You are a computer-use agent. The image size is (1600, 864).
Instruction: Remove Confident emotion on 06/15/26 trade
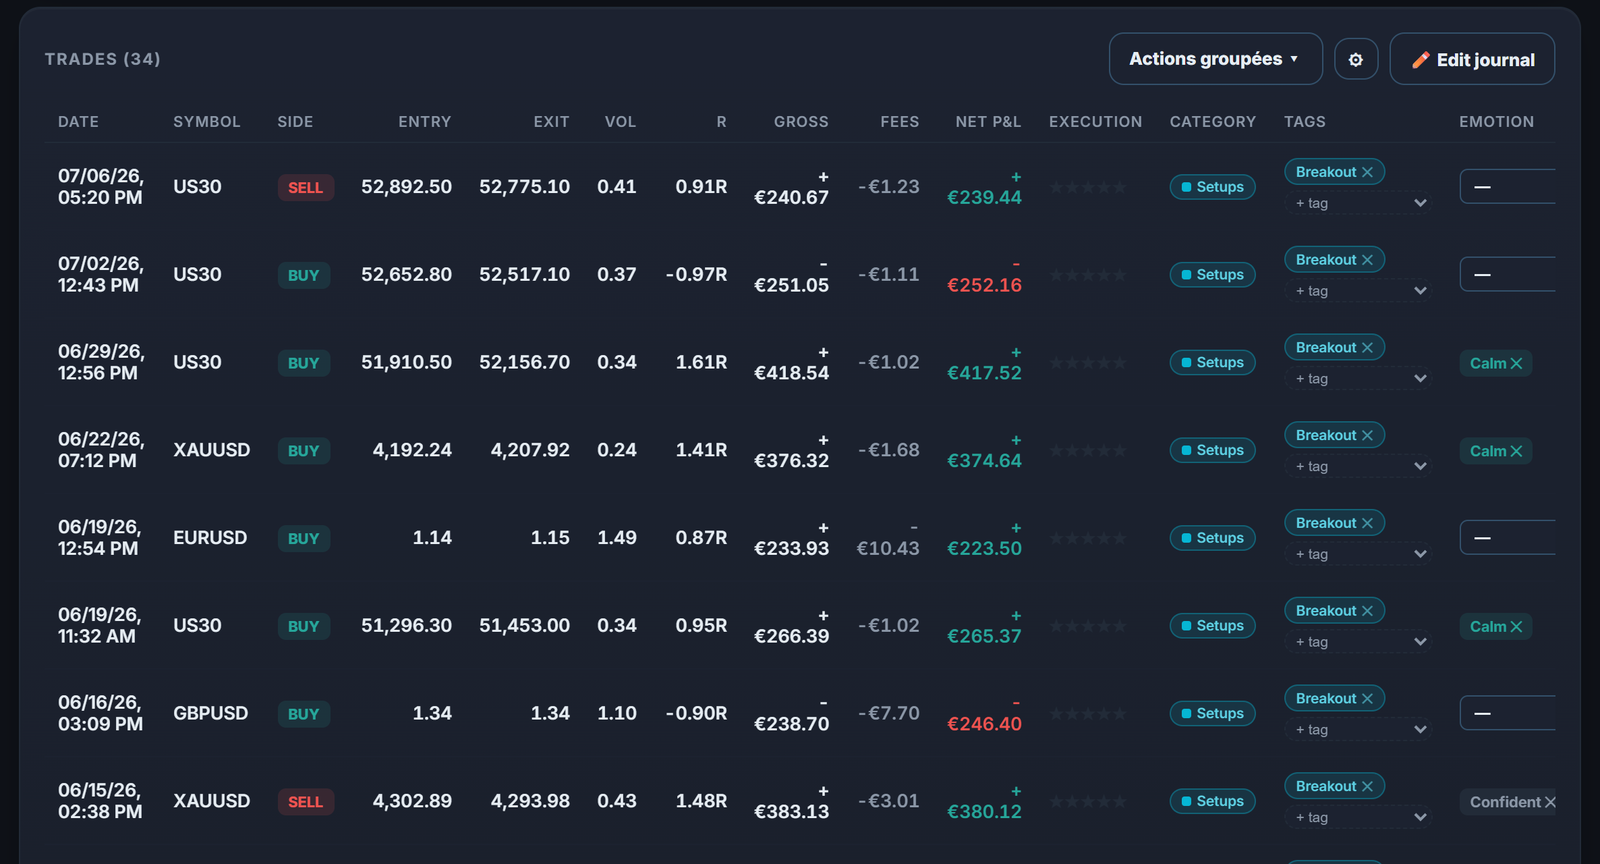point(1550,802)
